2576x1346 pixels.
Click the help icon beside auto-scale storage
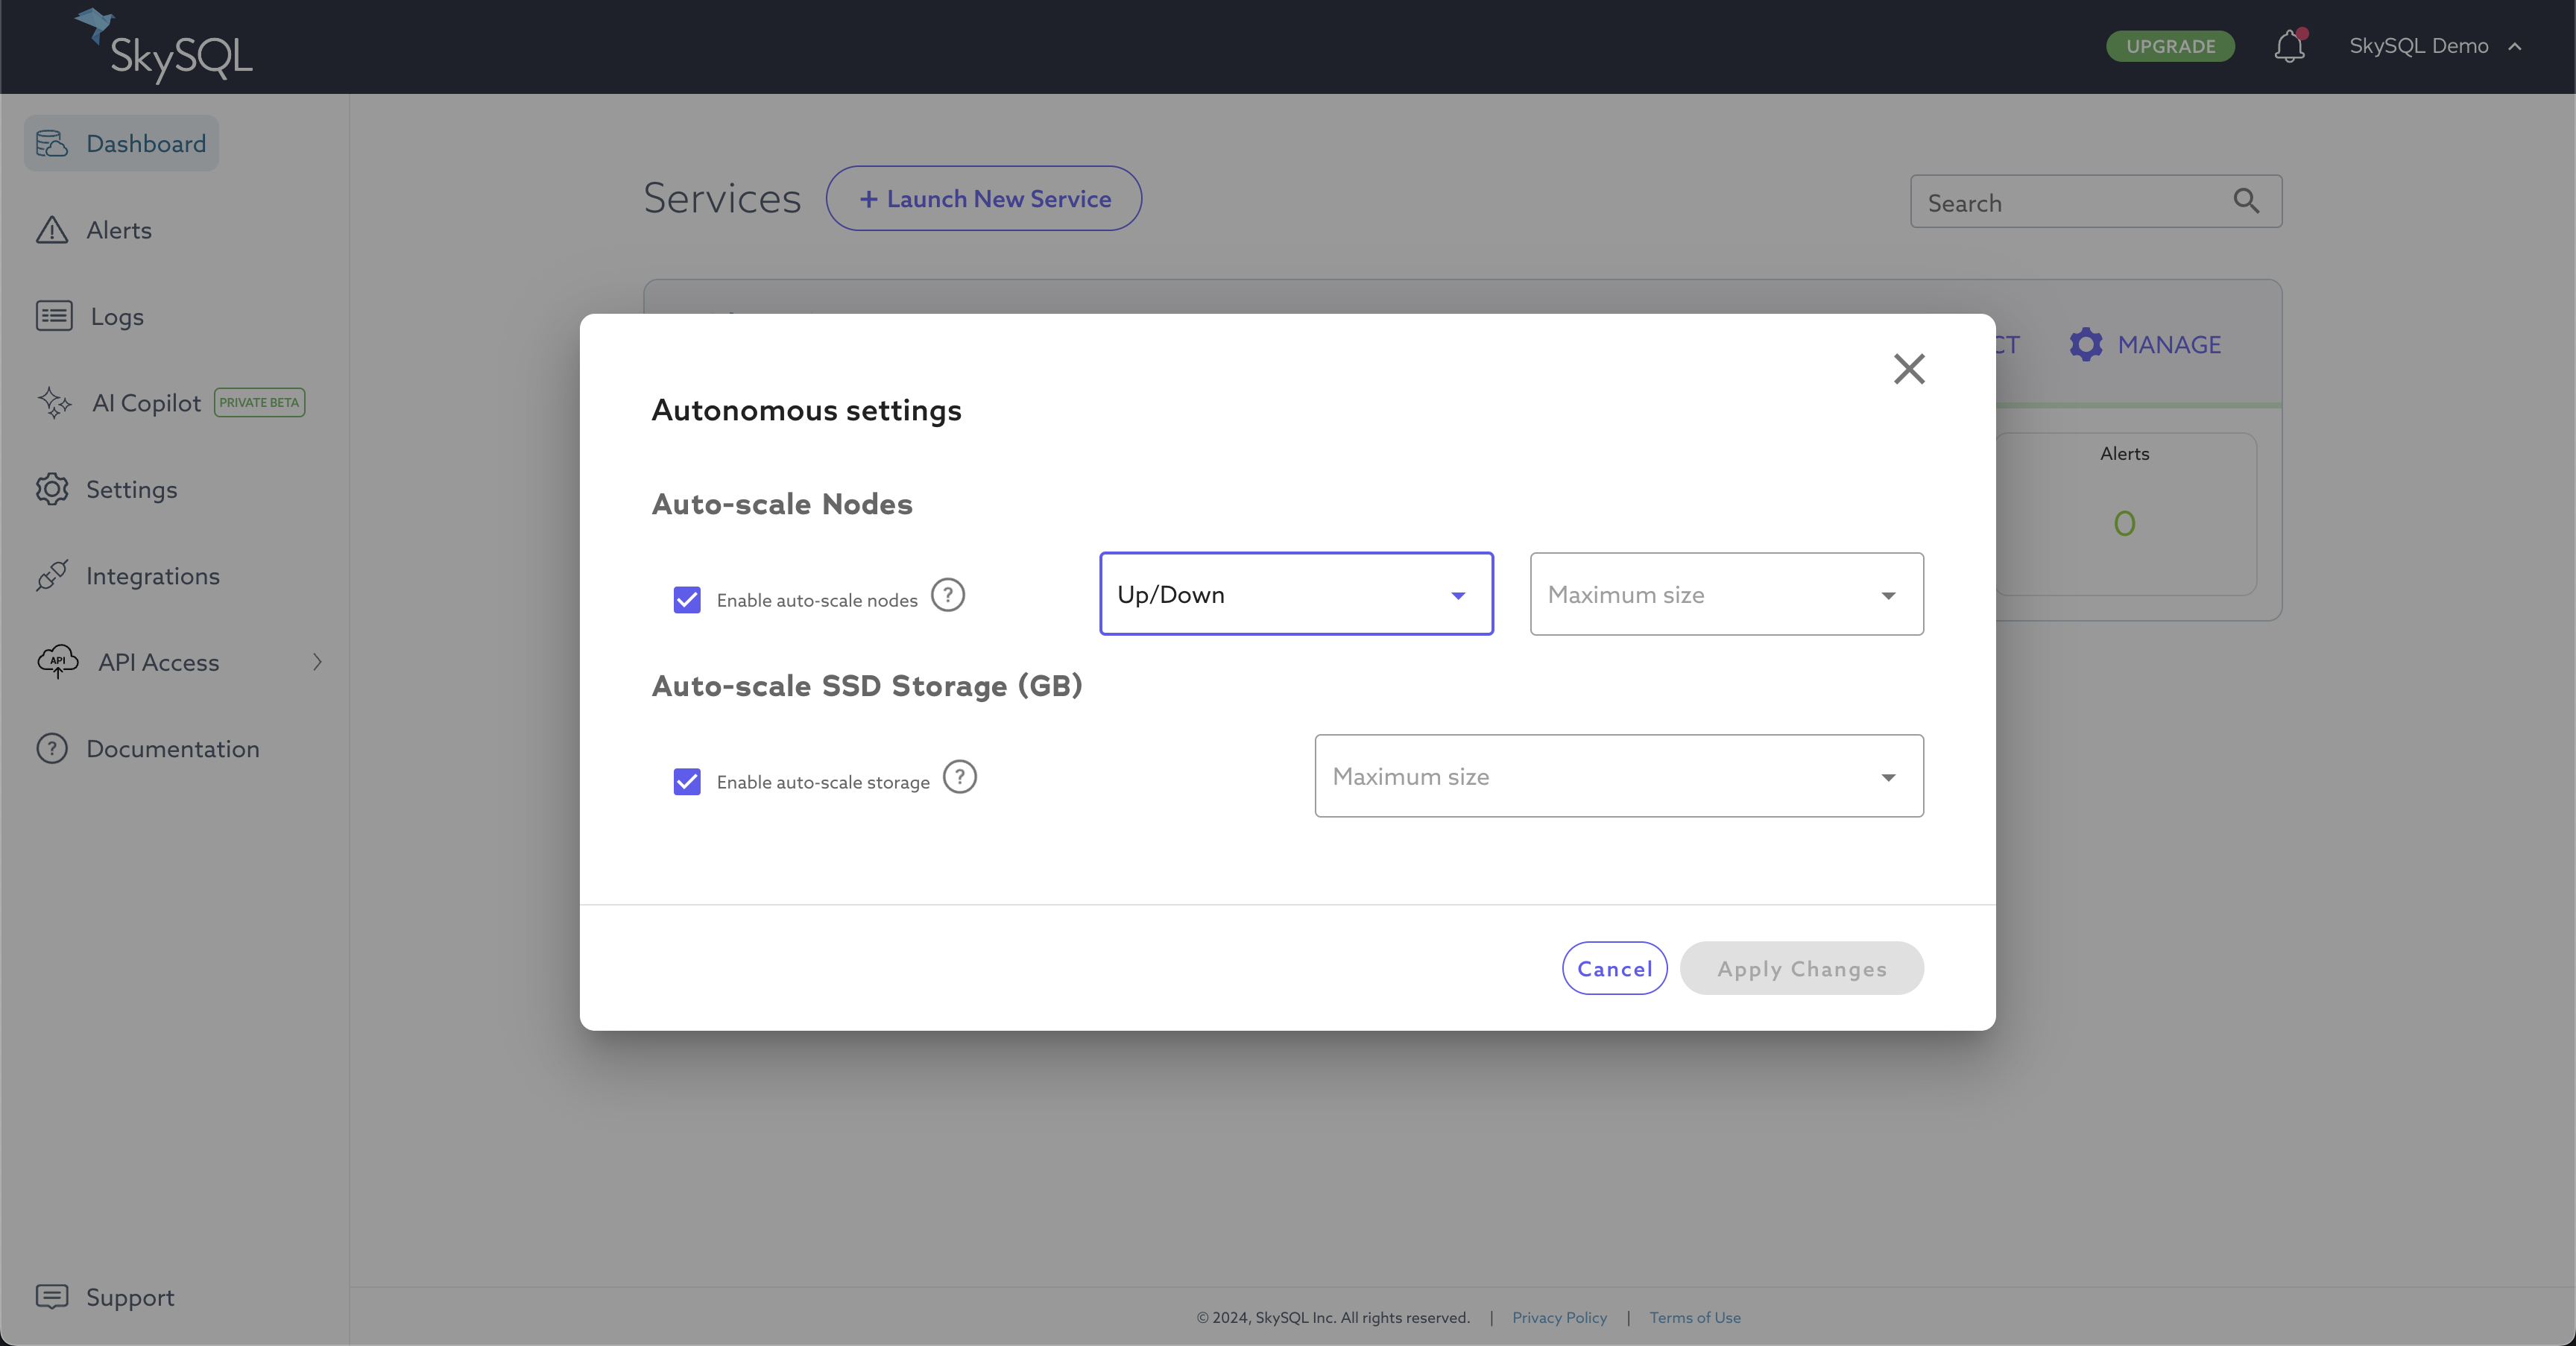pos(958,776)
